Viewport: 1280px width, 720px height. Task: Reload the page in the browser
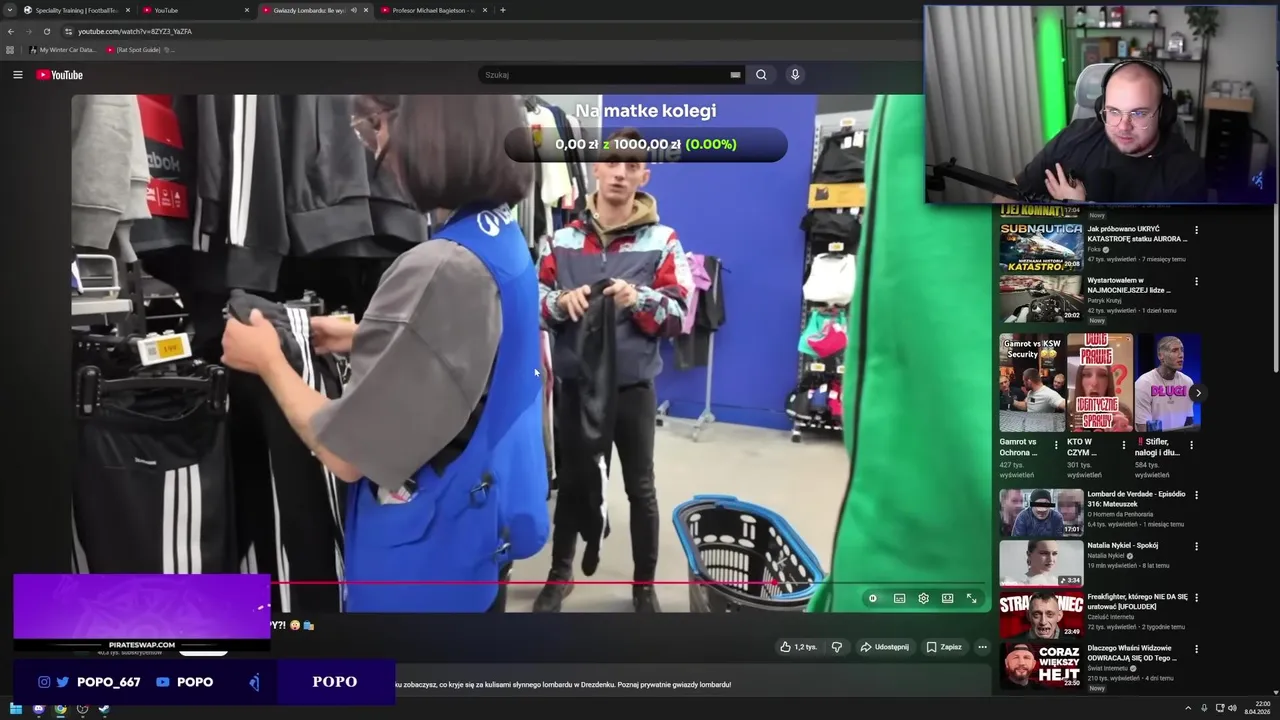(x=46, y=31)
